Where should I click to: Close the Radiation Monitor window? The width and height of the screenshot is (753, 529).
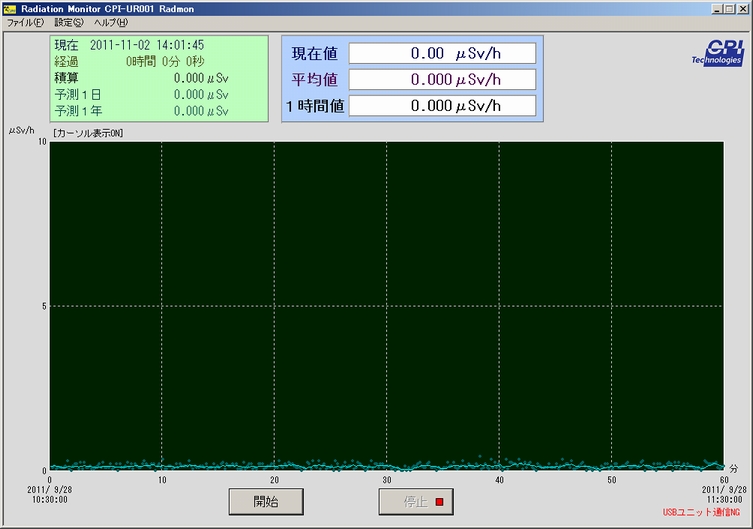coord(743,8)
